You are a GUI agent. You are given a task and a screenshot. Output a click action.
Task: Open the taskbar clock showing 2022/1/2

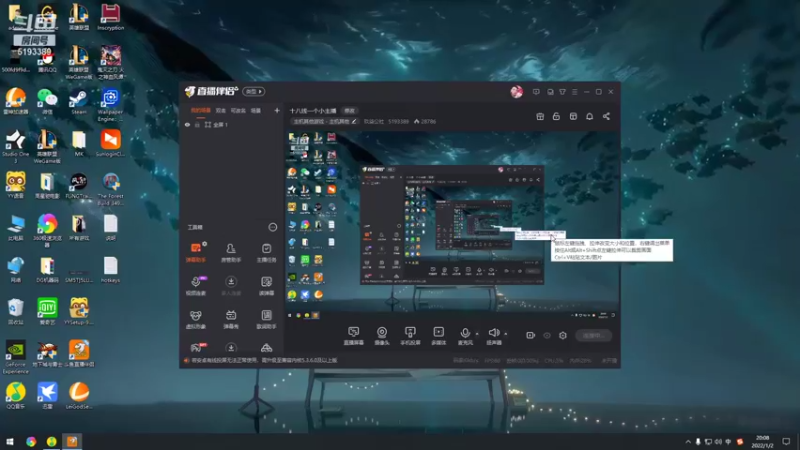[x=762, y=441]
